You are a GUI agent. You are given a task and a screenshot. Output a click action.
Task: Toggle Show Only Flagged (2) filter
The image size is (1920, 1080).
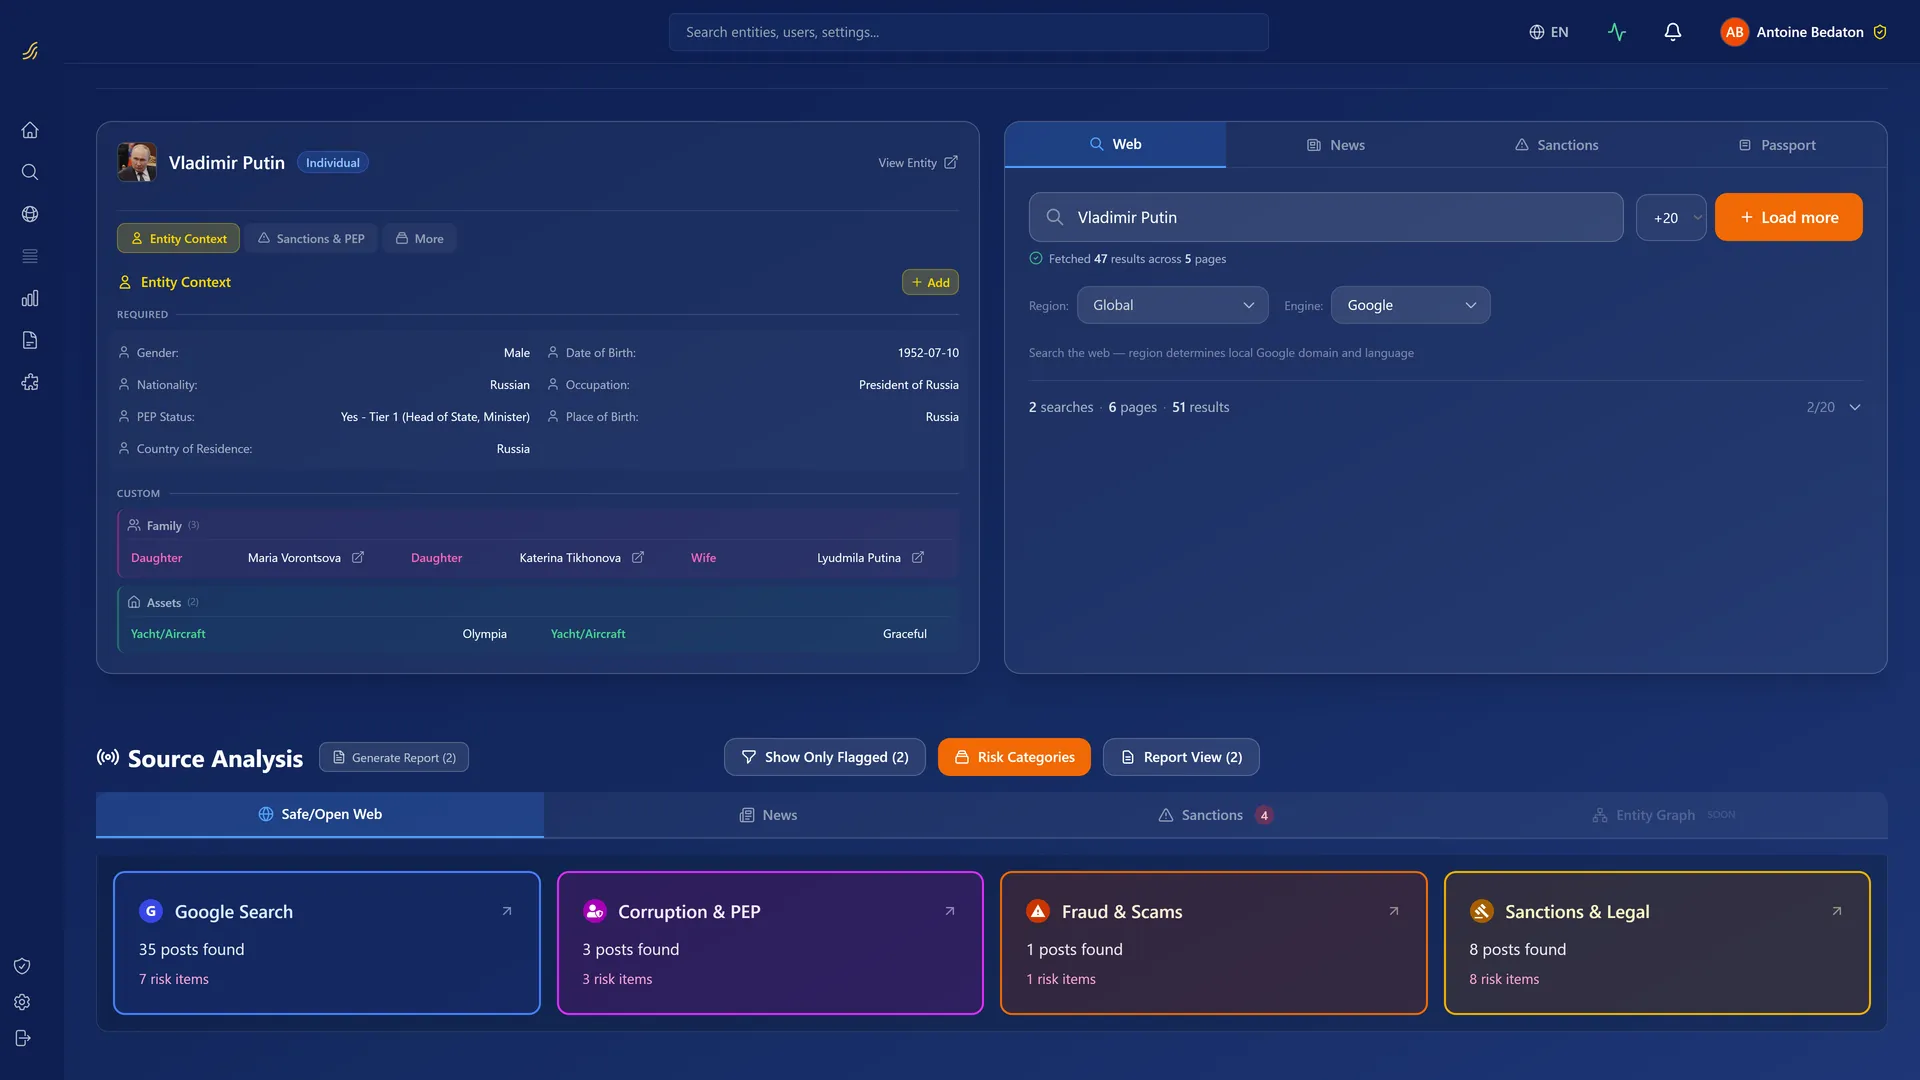825,757
